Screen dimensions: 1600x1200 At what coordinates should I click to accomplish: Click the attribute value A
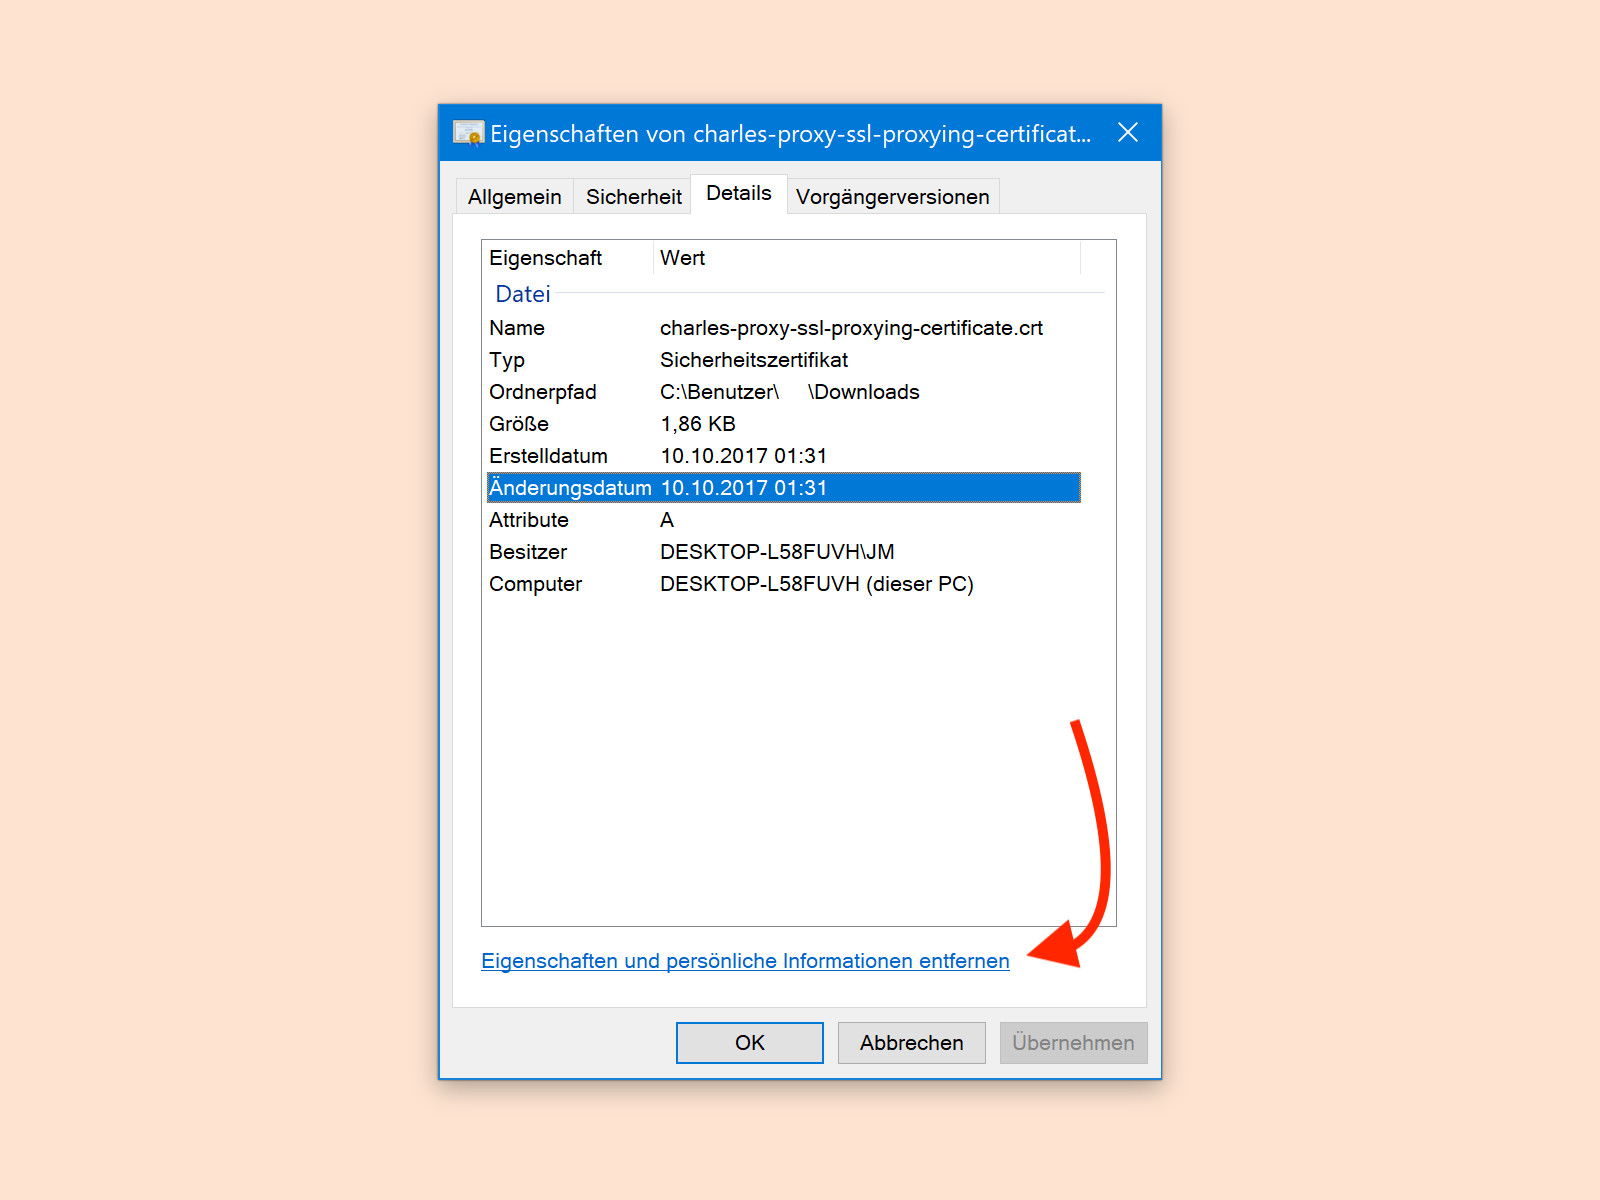[x=667, y=520]
